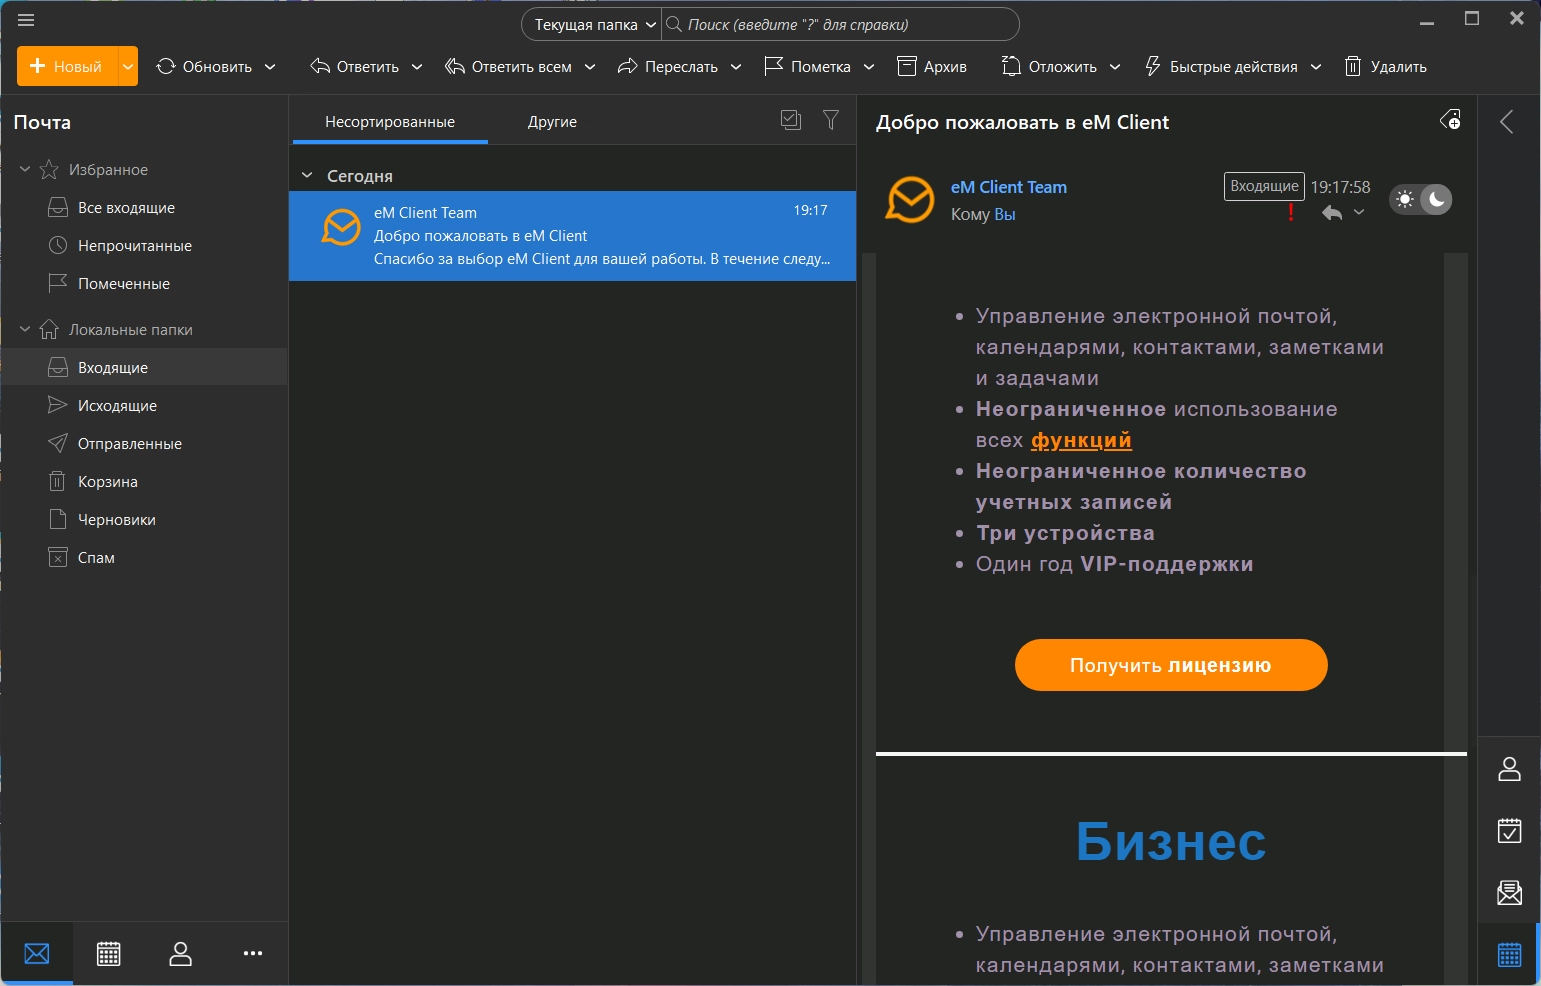Select the Входящие folder

[144, 368]
